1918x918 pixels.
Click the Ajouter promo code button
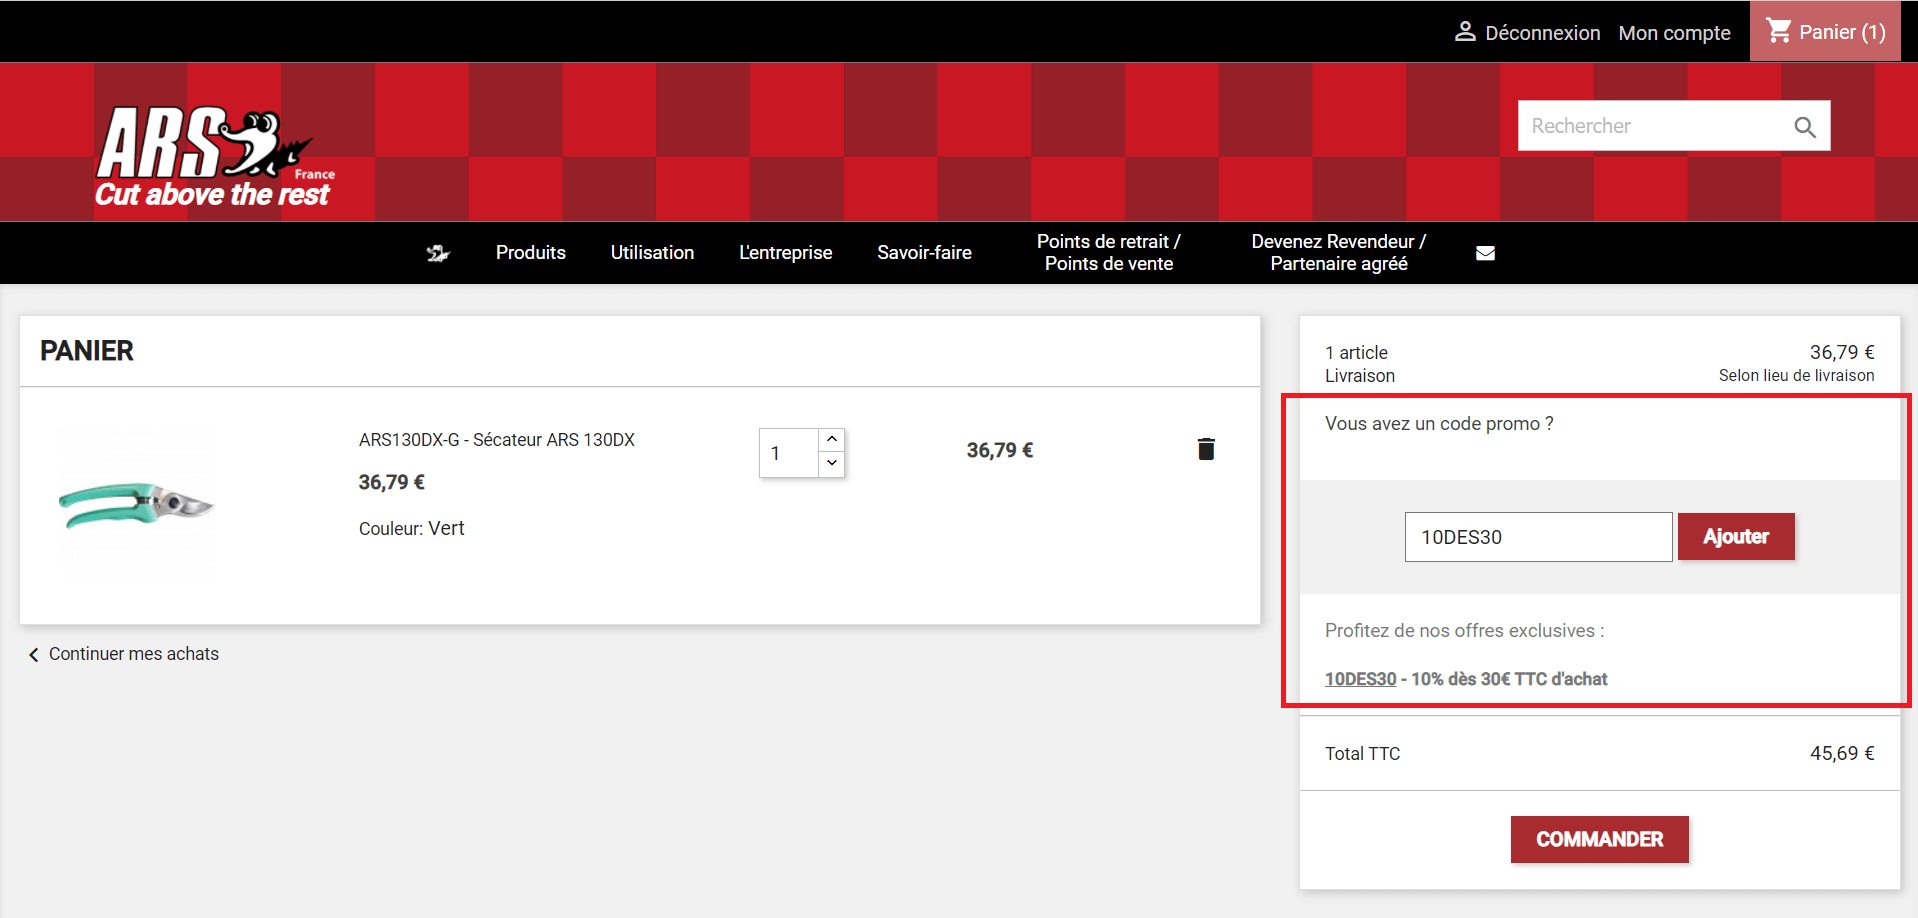point(1736,537)
